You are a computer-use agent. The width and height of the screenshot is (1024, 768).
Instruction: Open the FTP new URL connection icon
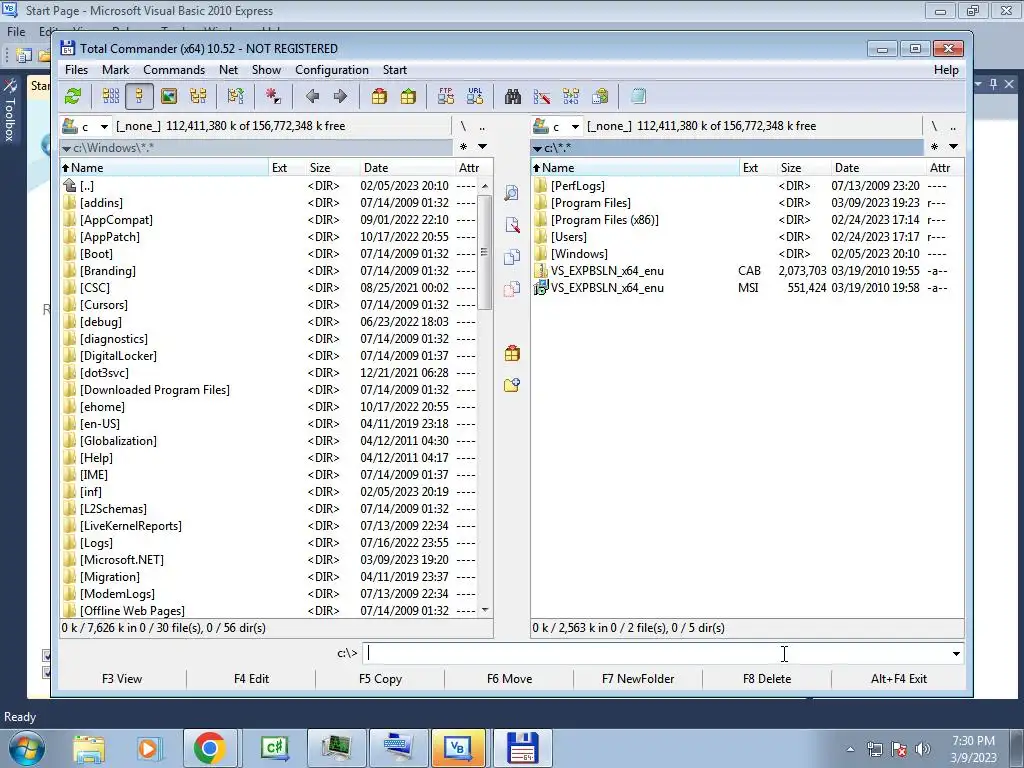tap(475, 97)
